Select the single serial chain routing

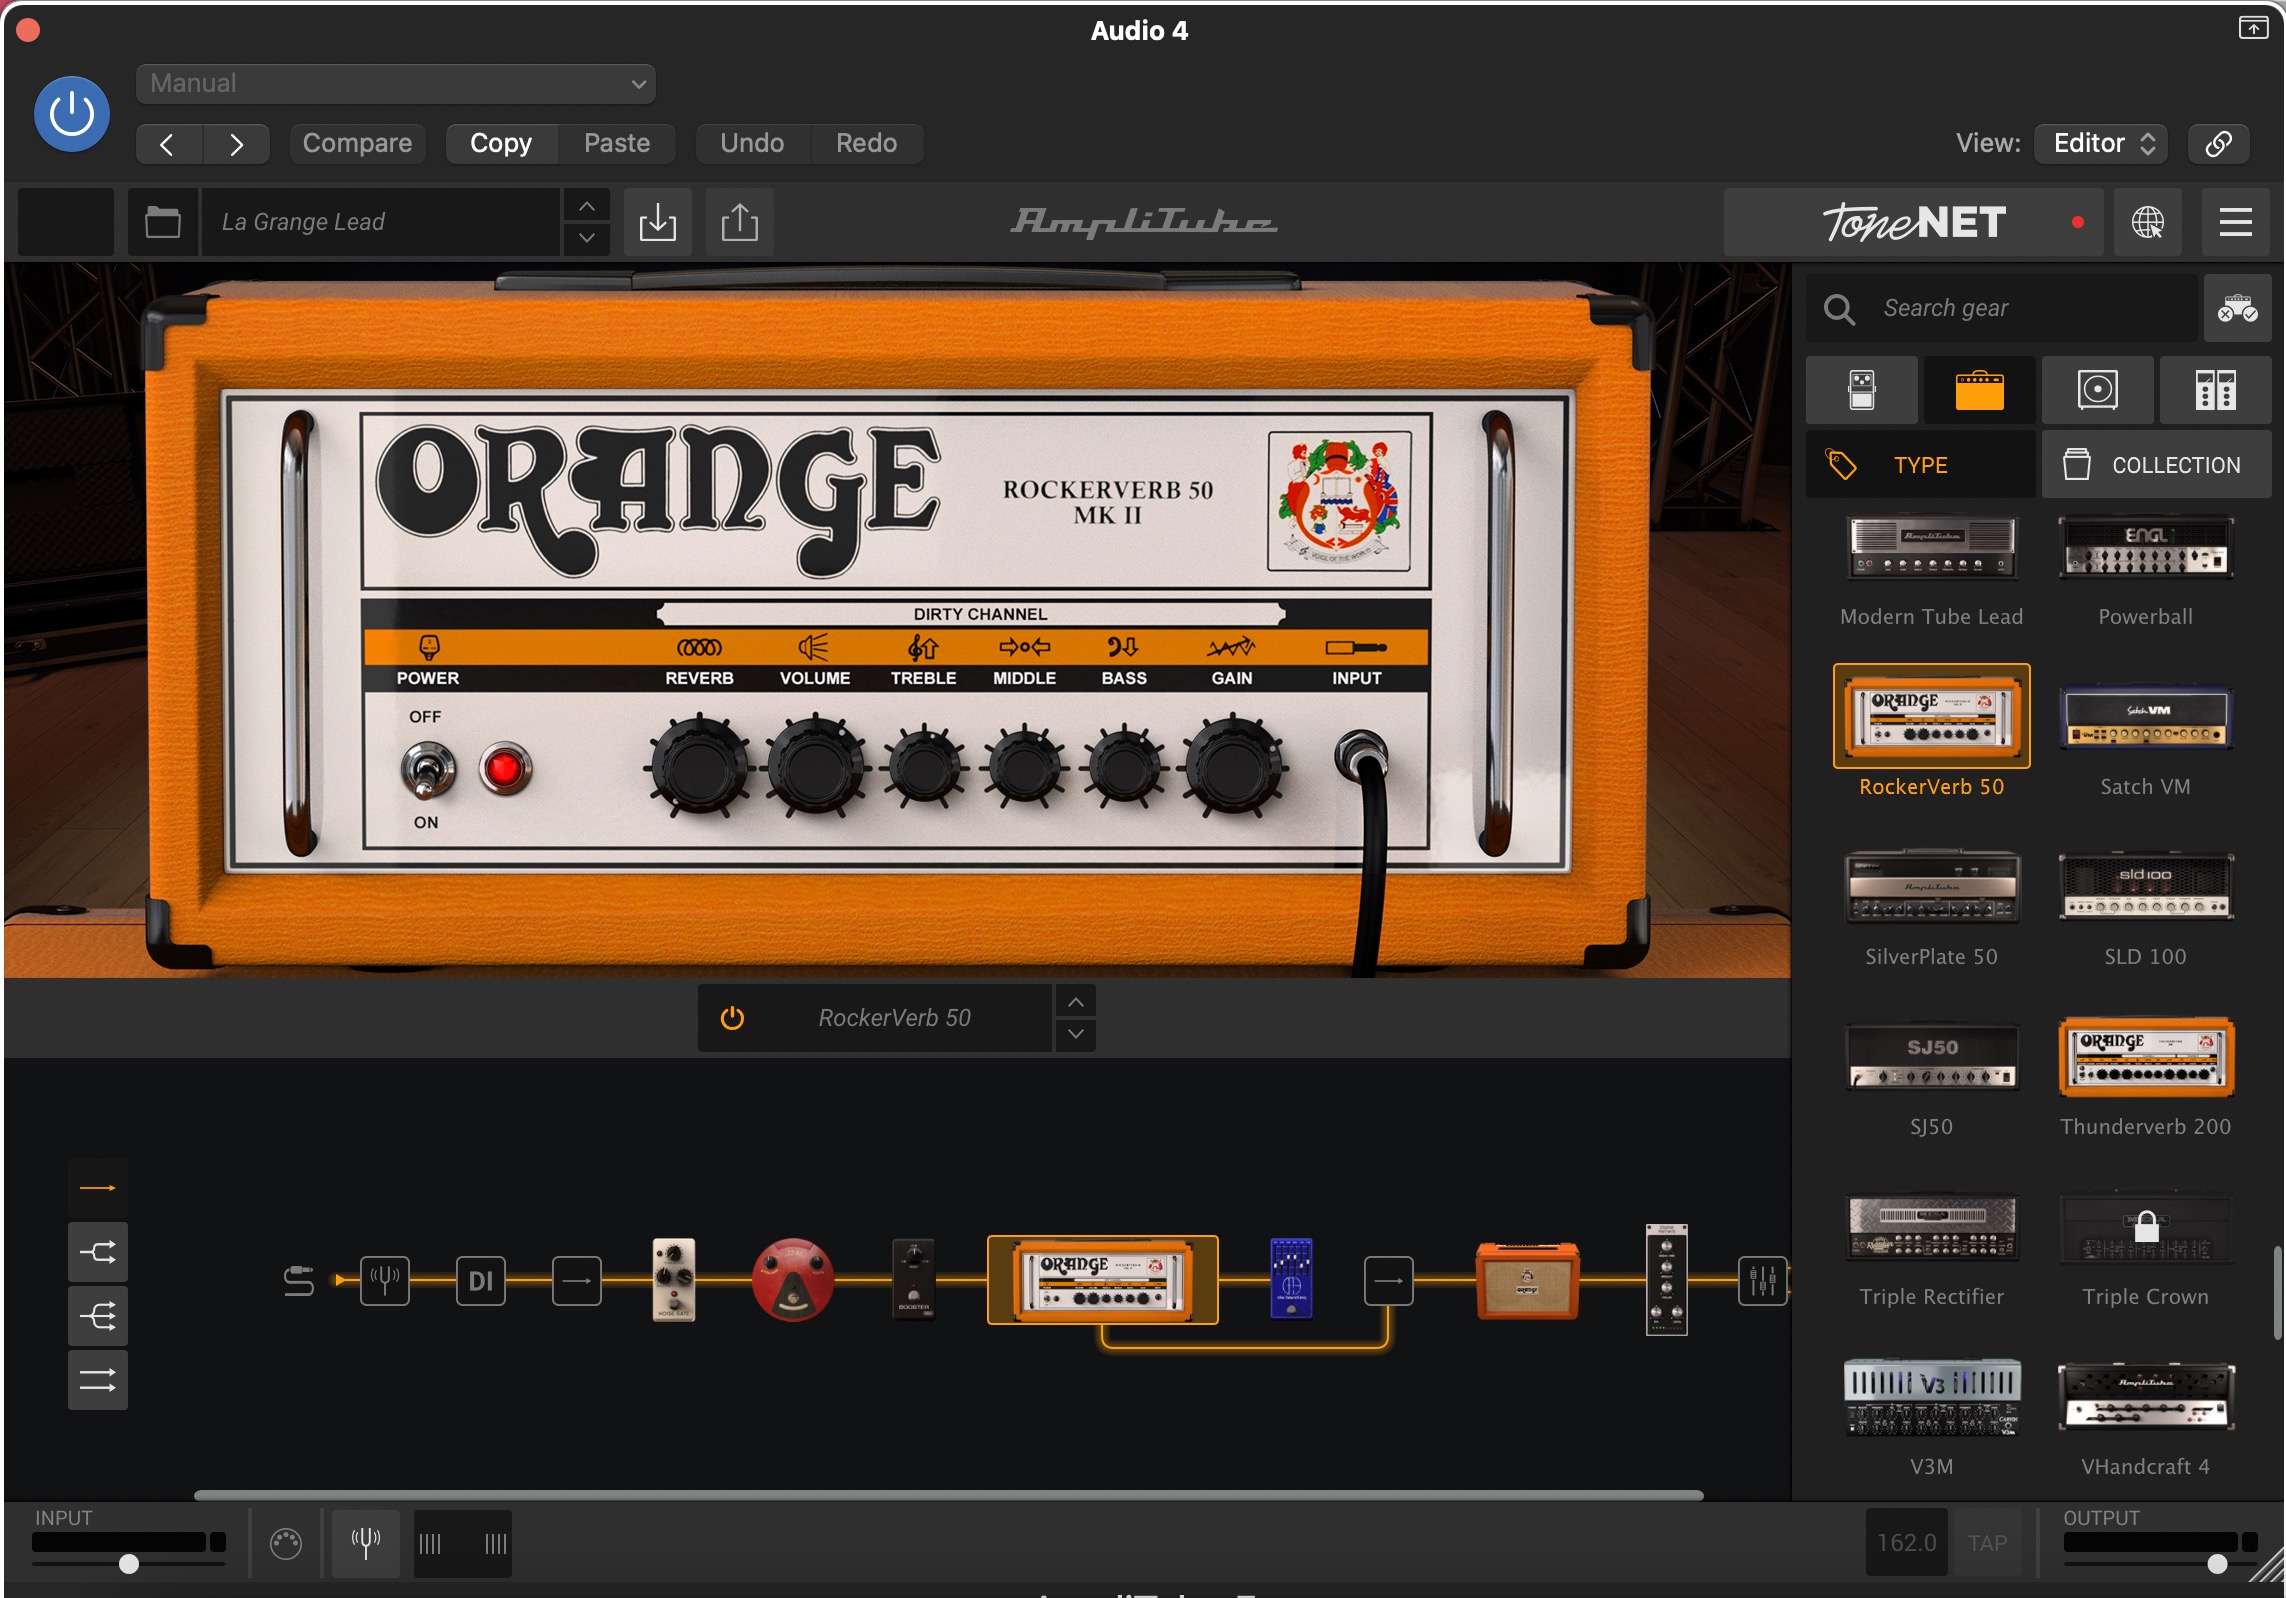pyautogui.click(x=98, y=1188)
